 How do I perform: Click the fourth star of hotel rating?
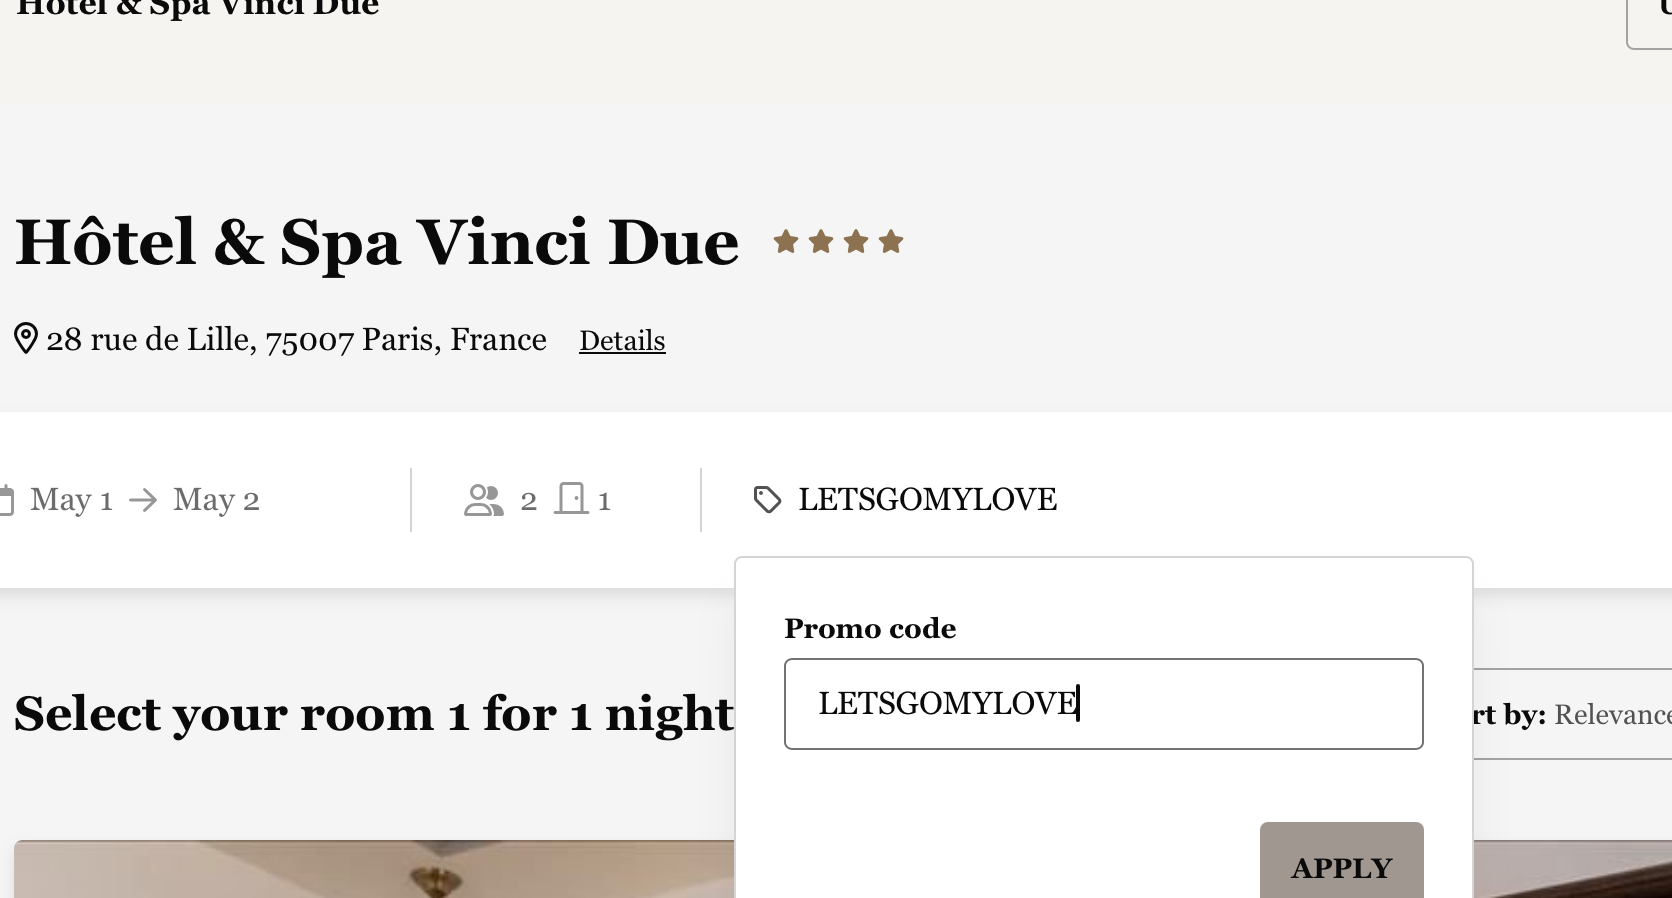point(891,242)
